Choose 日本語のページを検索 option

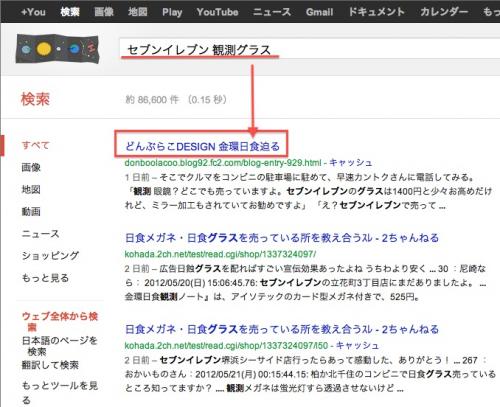tap(59, 346)
